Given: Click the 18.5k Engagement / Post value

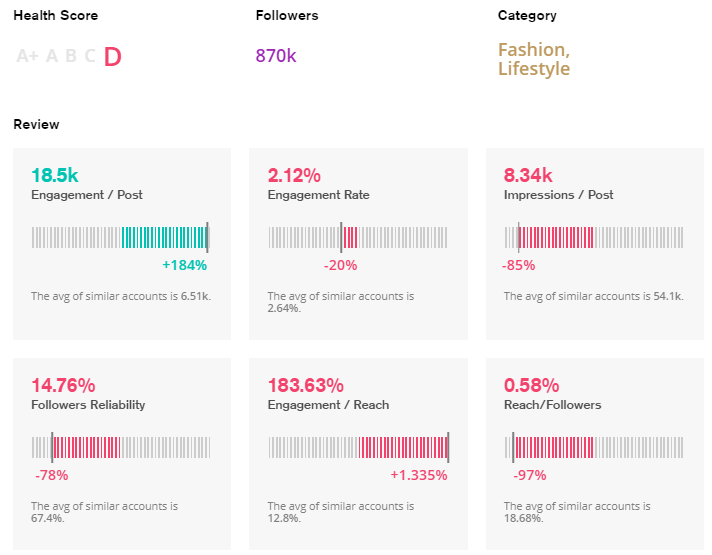Looking at the screenshot, I should coord(56,176).
